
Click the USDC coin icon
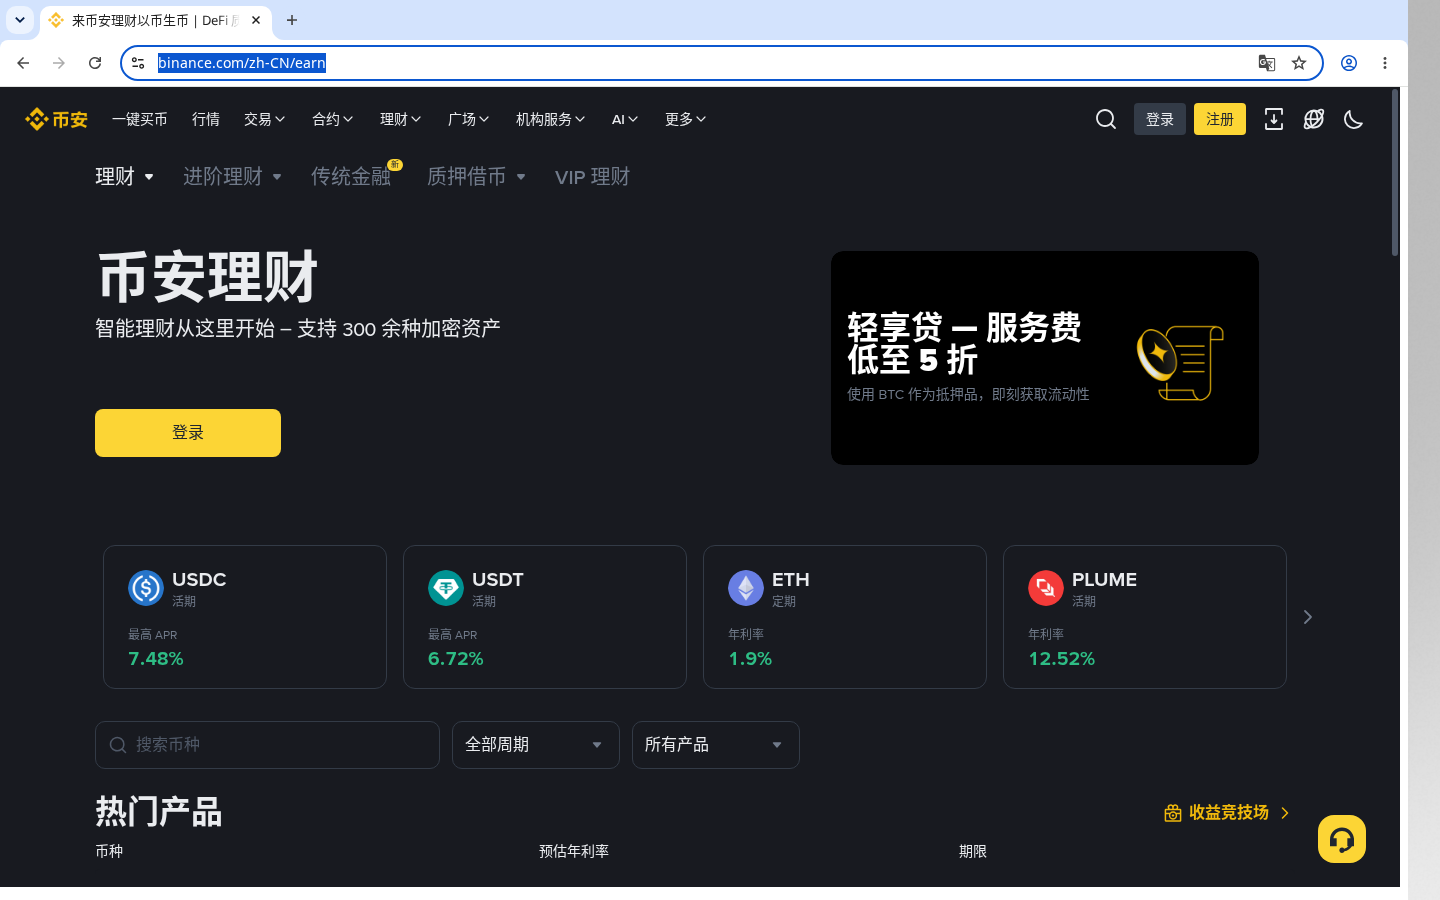coord(146,588)
